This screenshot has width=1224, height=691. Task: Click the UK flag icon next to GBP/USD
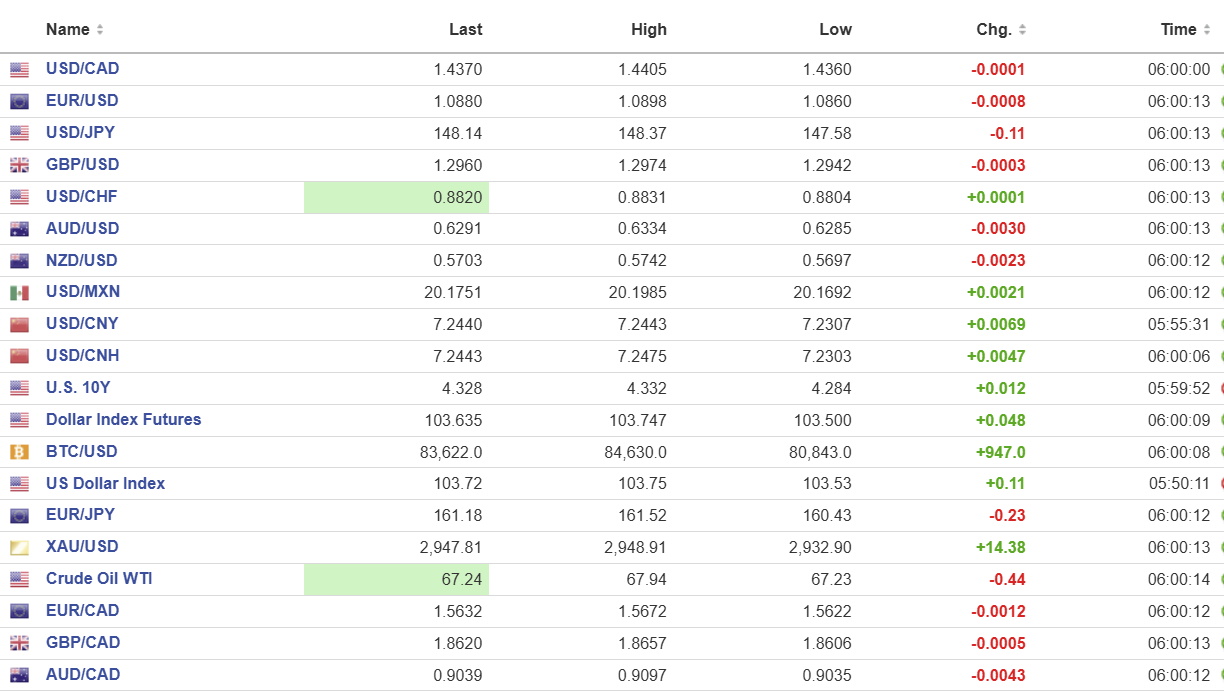point(19,165)
